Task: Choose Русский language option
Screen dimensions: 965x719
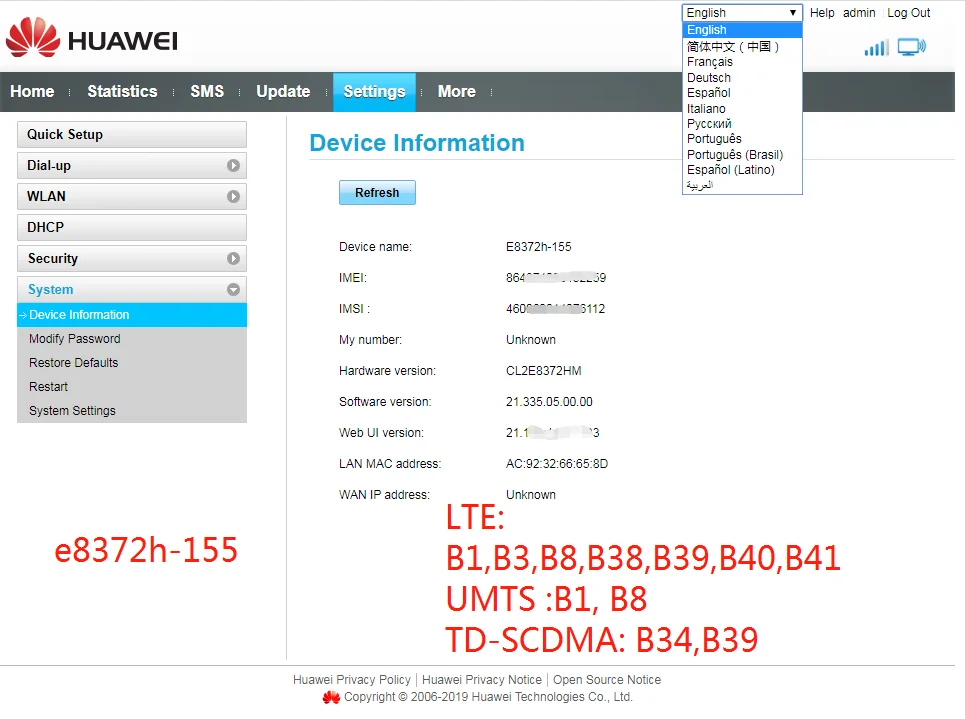Action: (x=742, y=124)
